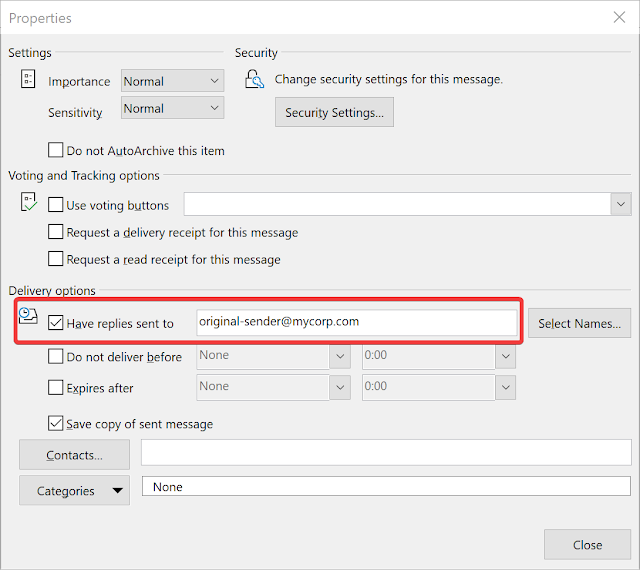This screenshot has height=570, width=640.
Task: Open the Sensitivity dropdown
Action: click(173, 108)
